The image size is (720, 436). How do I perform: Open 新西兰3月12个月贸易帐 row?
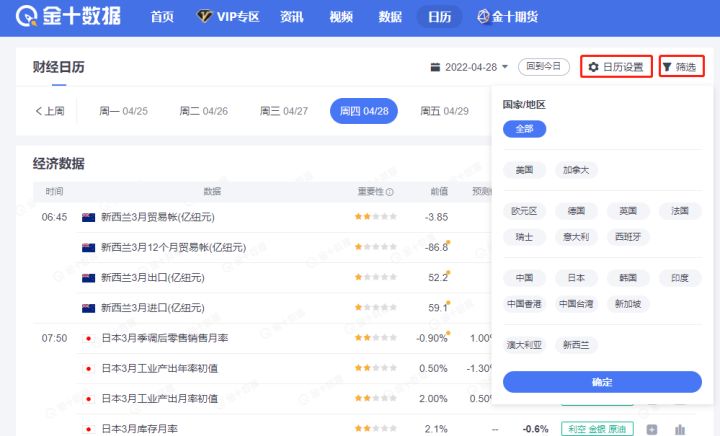[173, 247]
